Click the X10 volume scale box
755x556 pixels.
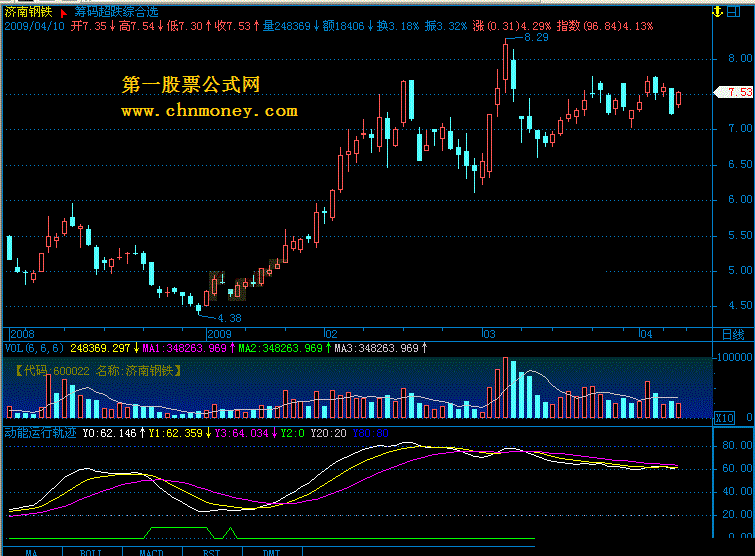(x=724, y=418)
